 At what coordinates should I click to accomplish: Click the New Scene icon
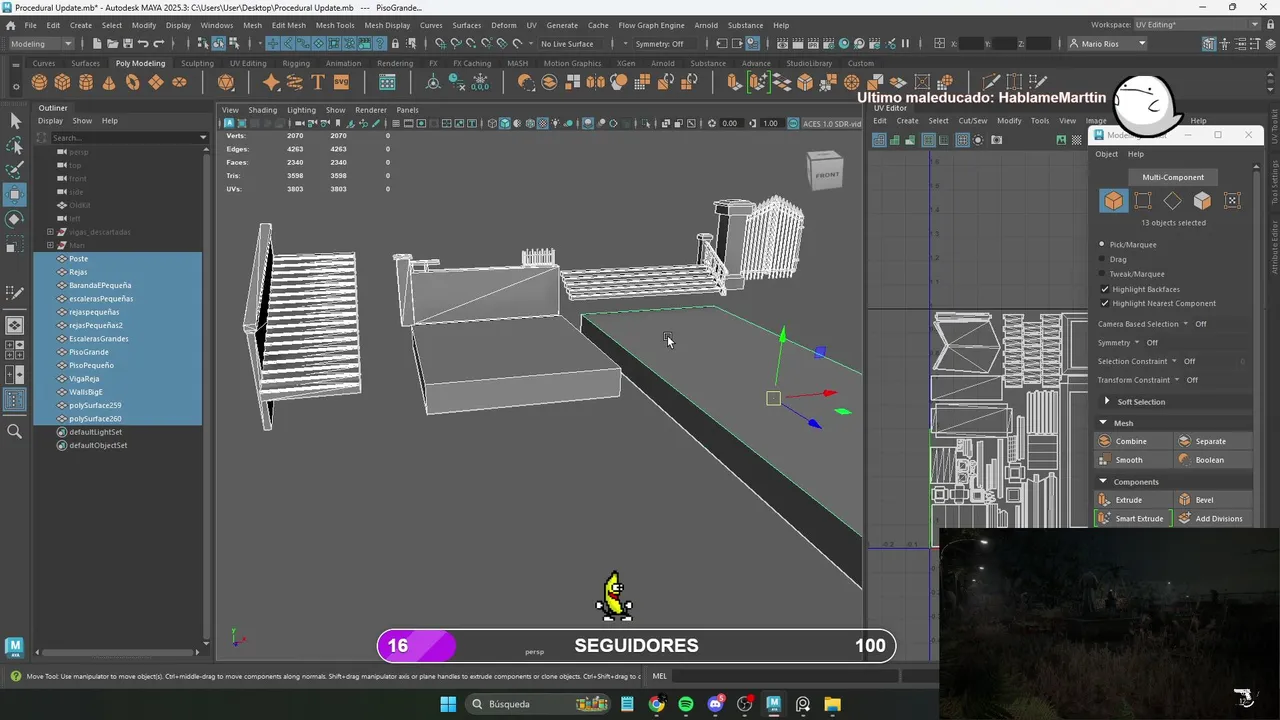pos(97,44)
